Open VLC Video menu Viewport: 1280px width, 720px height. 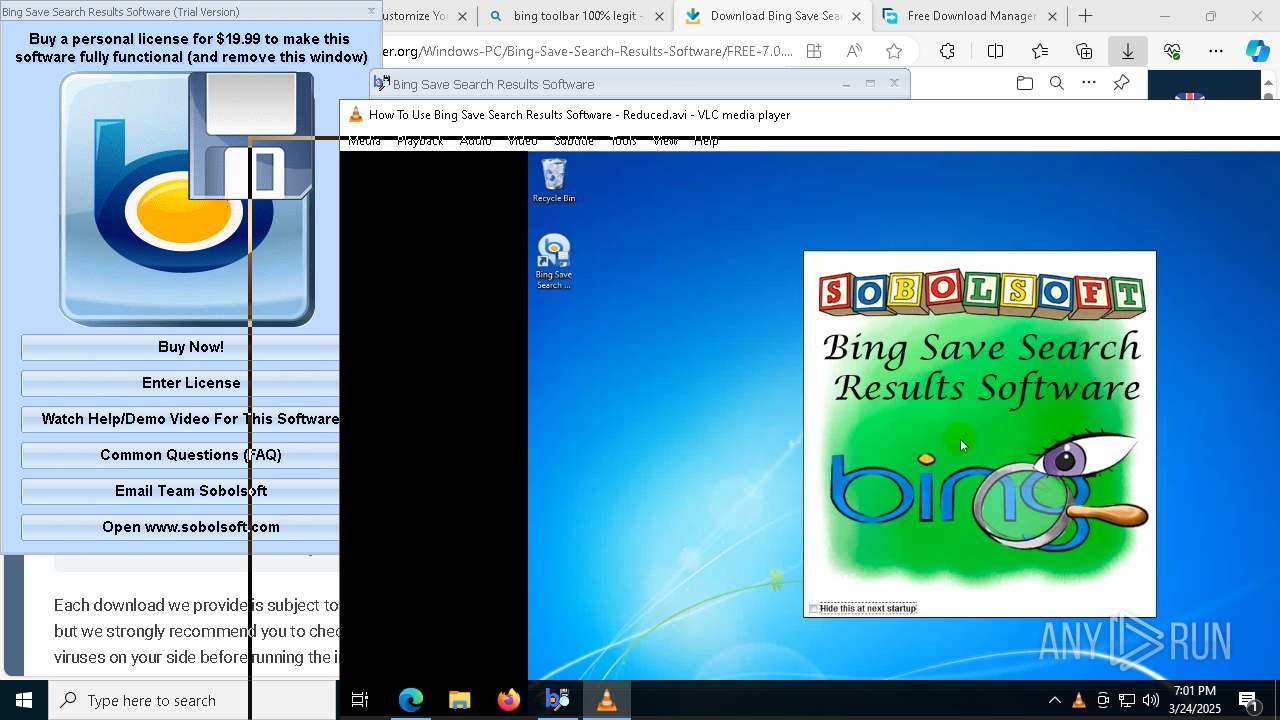(522, 141)
